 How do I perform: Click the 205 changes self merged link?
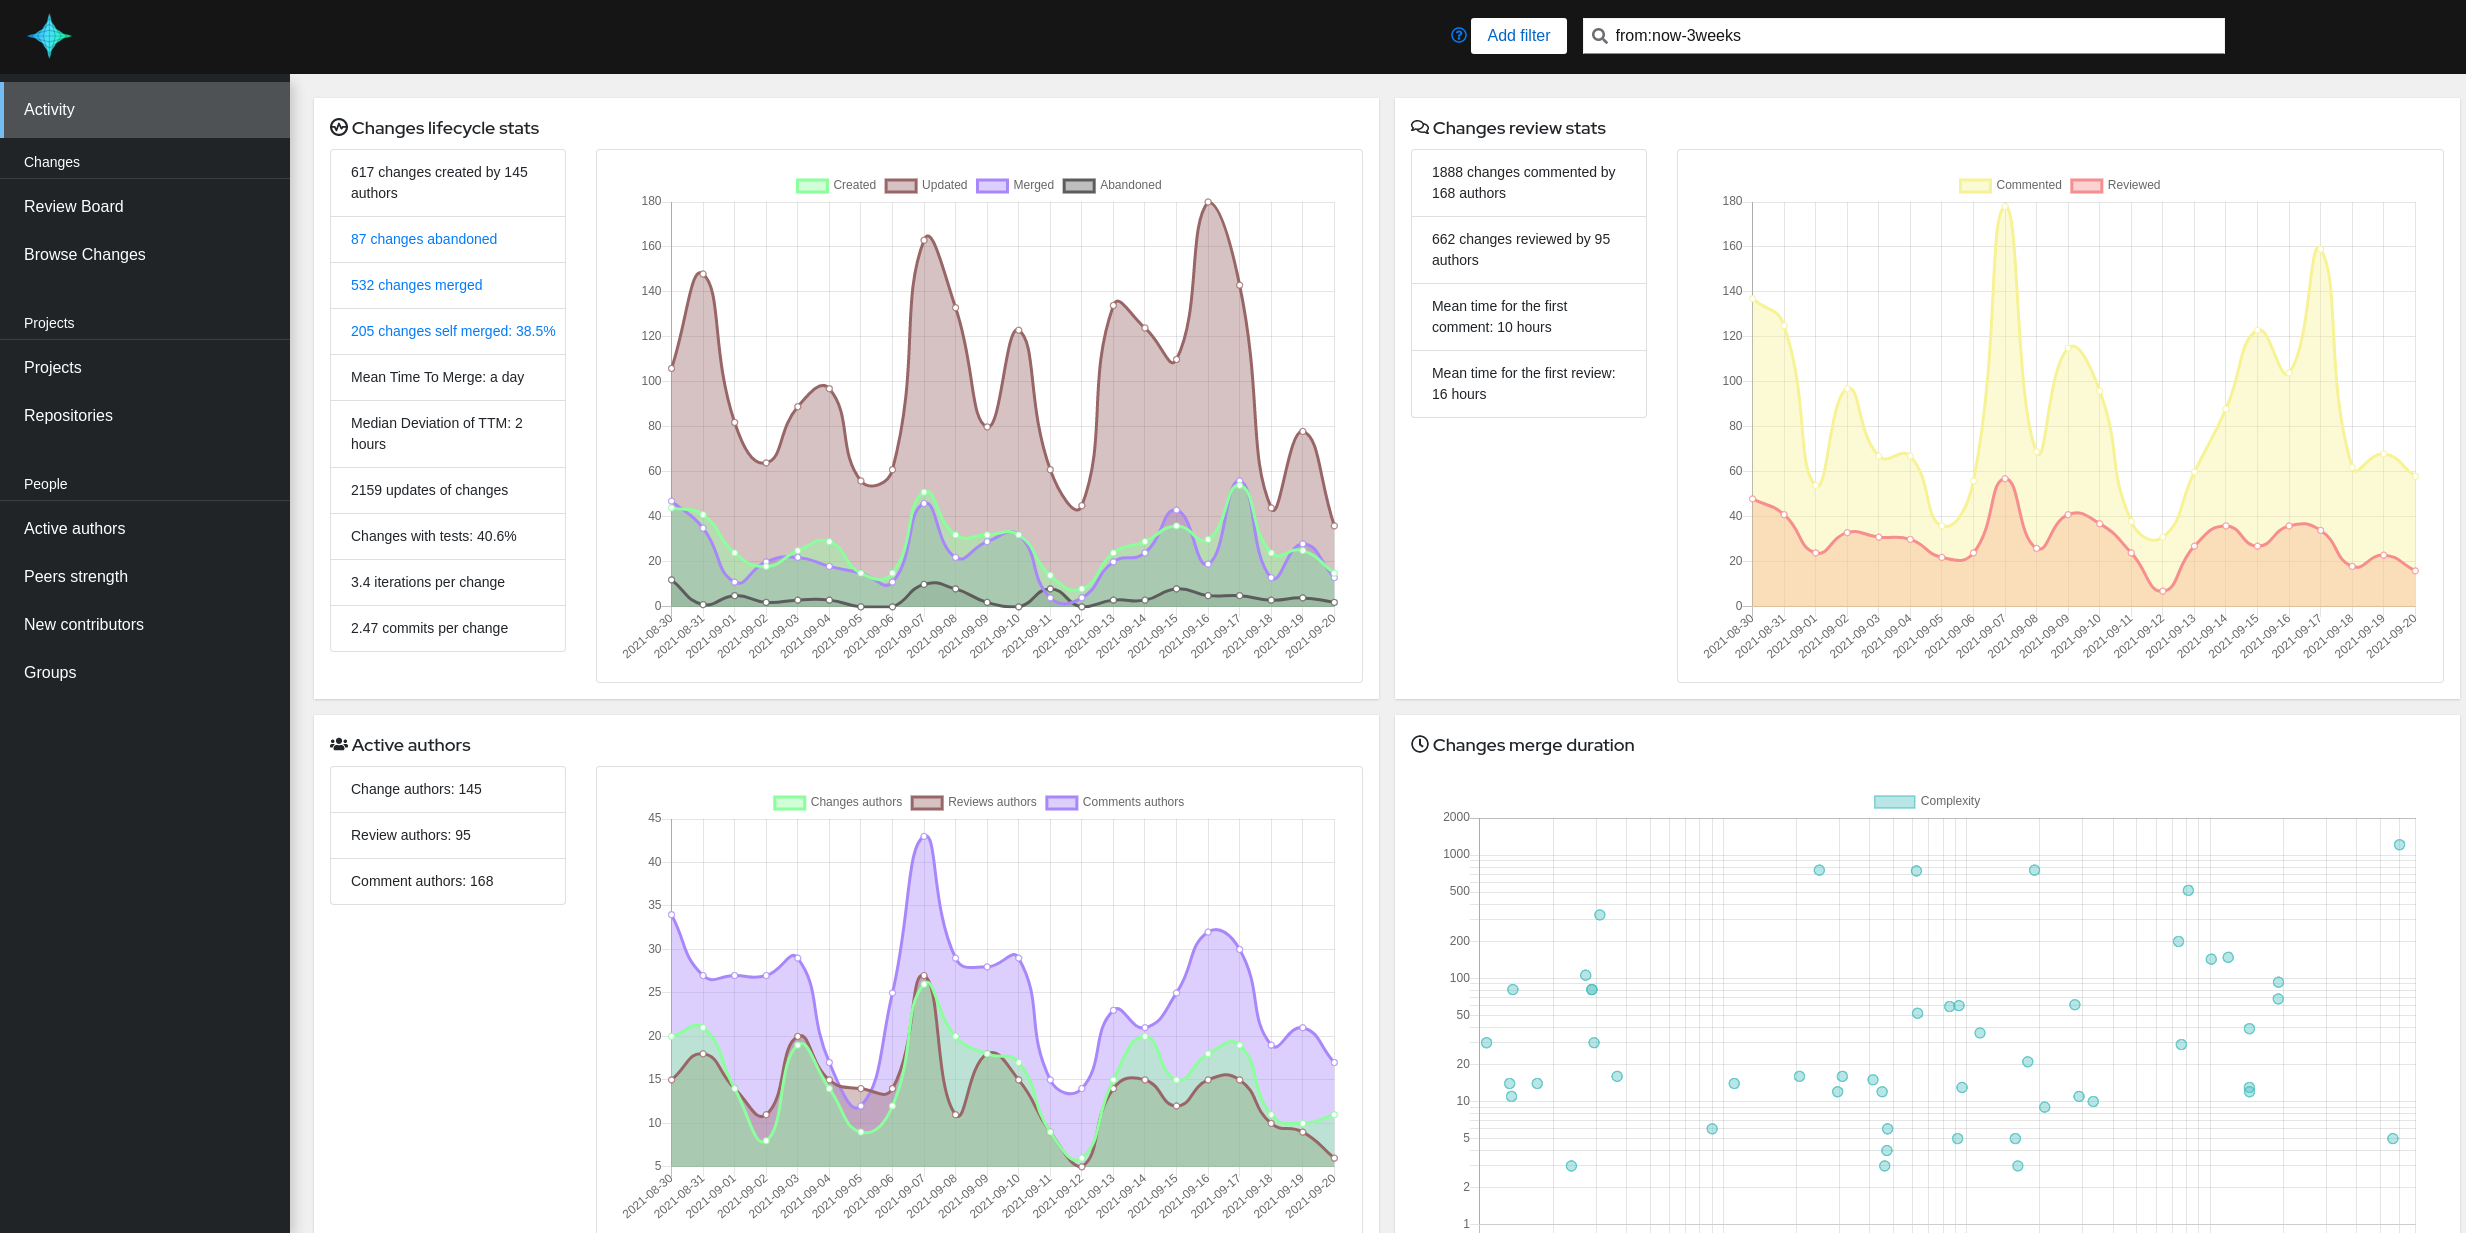coord(452,331)
